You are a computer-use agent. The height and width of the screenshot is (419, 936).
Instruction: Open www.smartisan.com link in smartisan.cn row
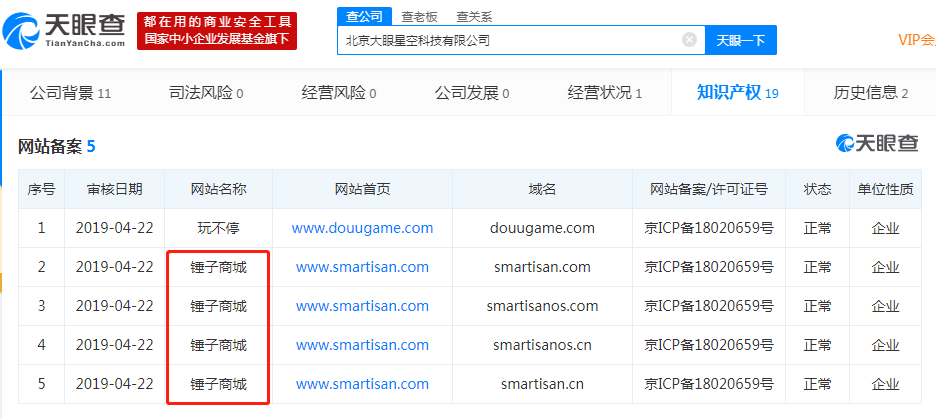[x=362, y=383]
